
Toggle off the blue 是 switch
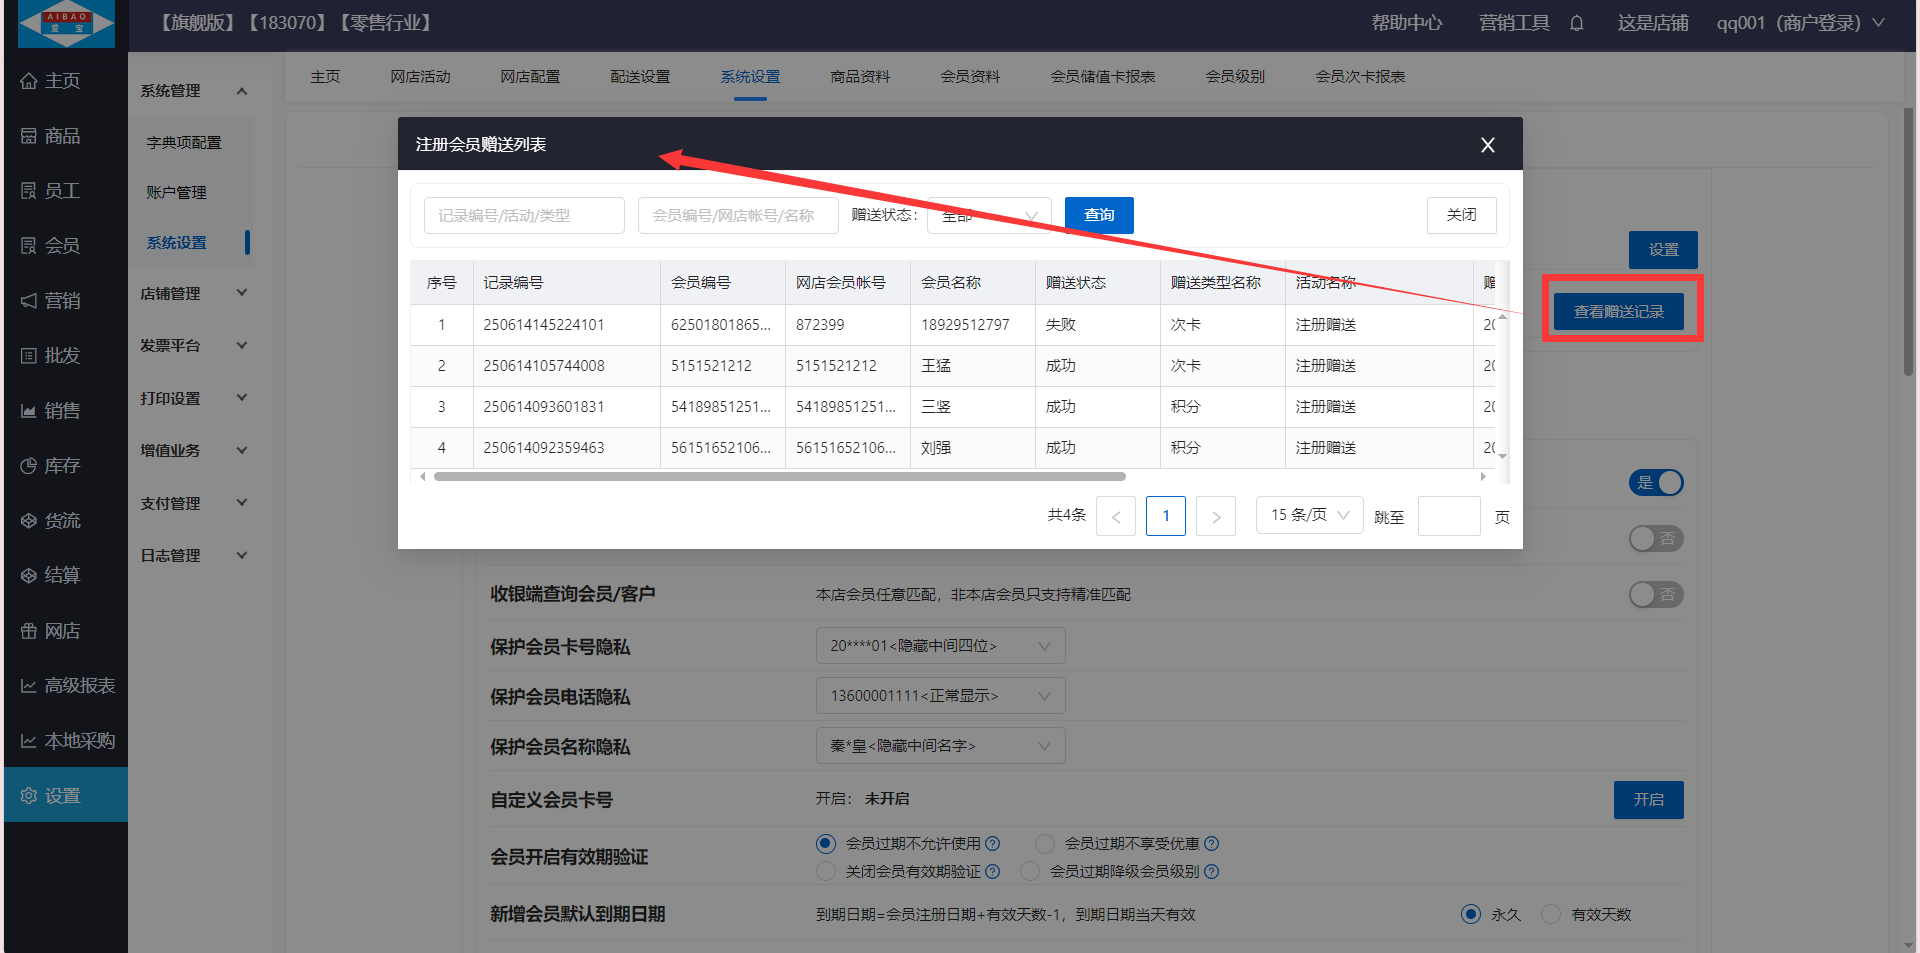1657,483
